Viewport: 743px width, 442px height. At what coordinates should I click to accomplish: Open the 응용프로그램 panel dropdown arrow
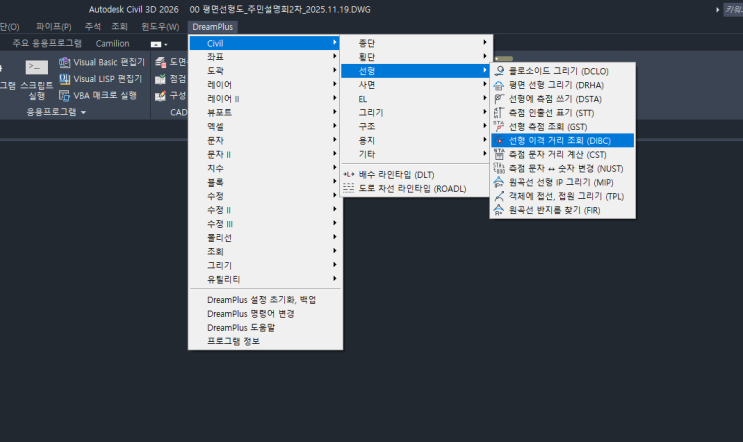click(x=84, y=112)
